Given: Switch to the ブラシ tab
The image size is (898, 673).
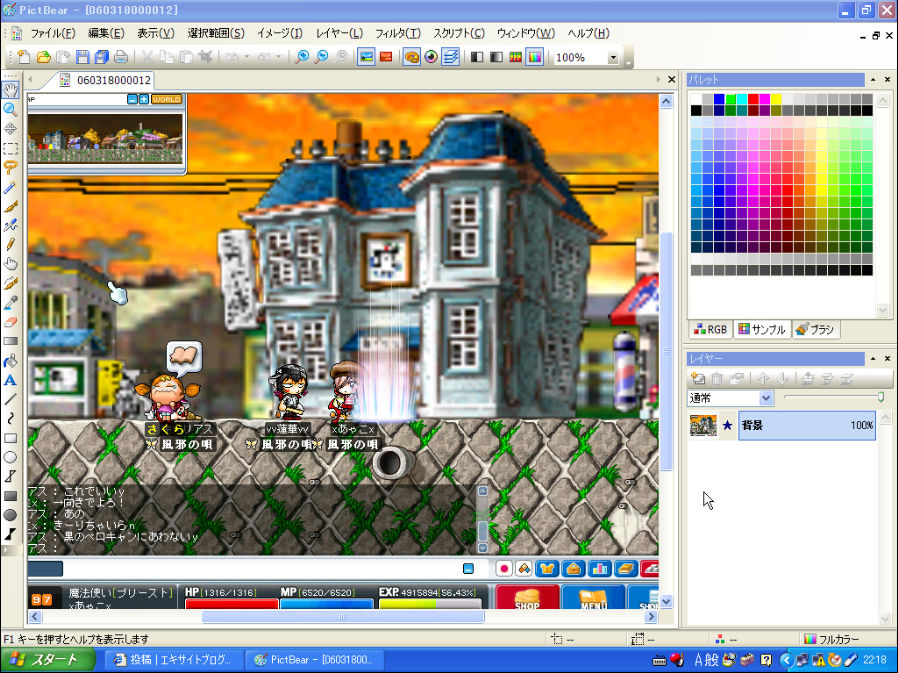Looking at the screenshot, I should pyautogui.click(x=816, y=329).
